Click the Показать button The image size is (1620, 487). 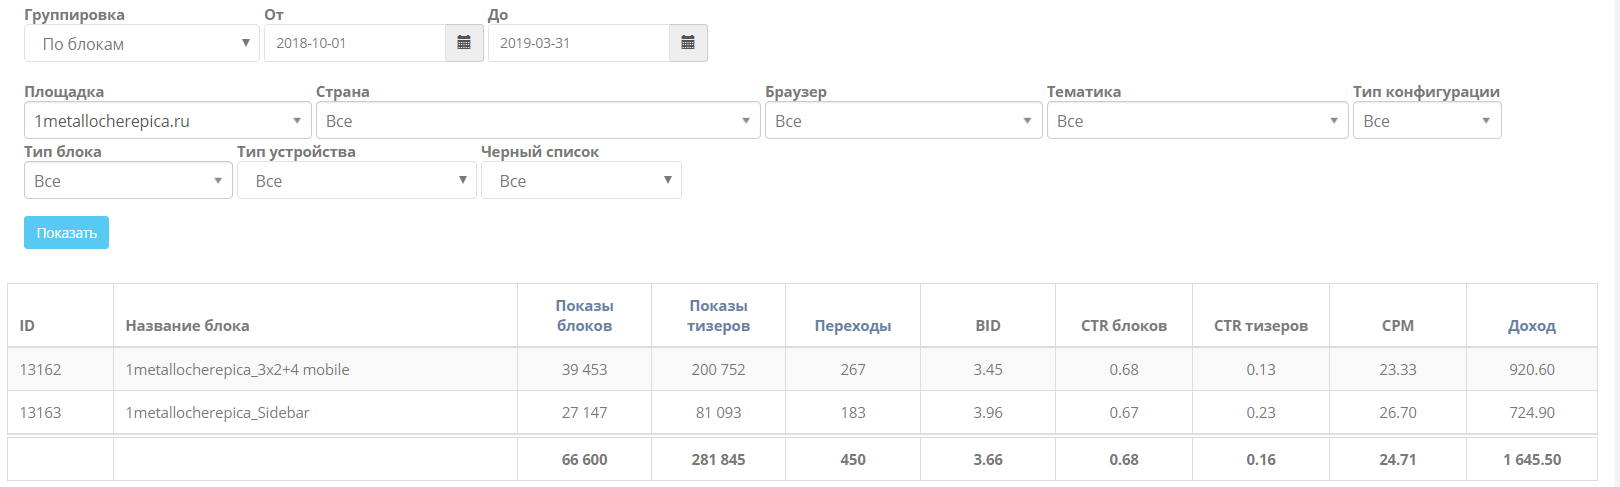pyautogui.click(x=66, y=233)
